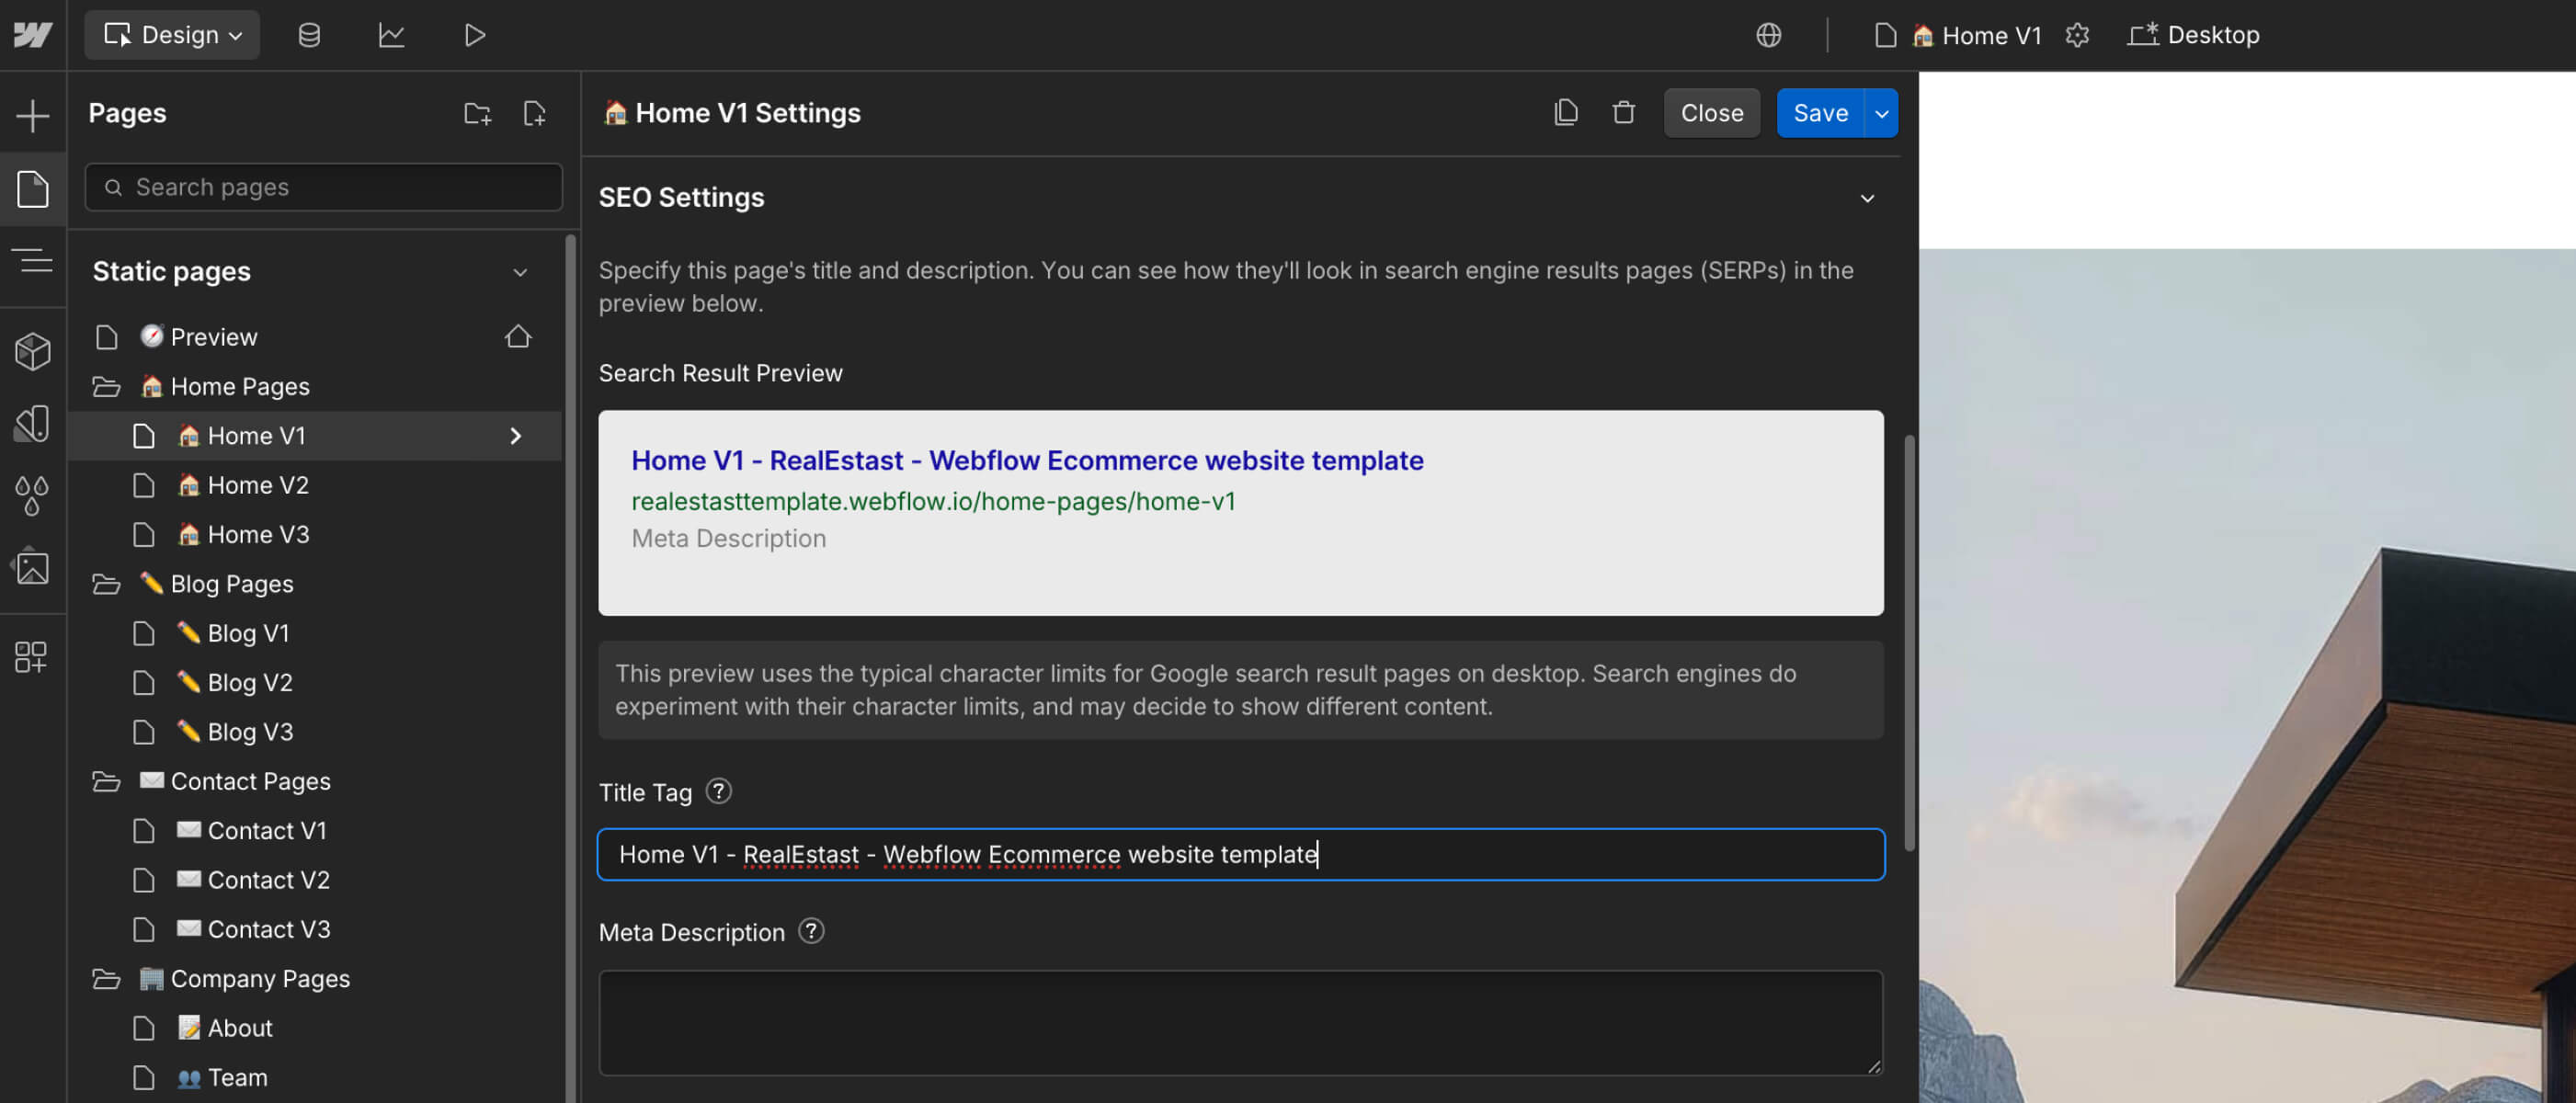Image resolution: width=2576 pixels, height=1103 pixels.
Task: Open the Assets panel image icon
Action: pos(33,567)
